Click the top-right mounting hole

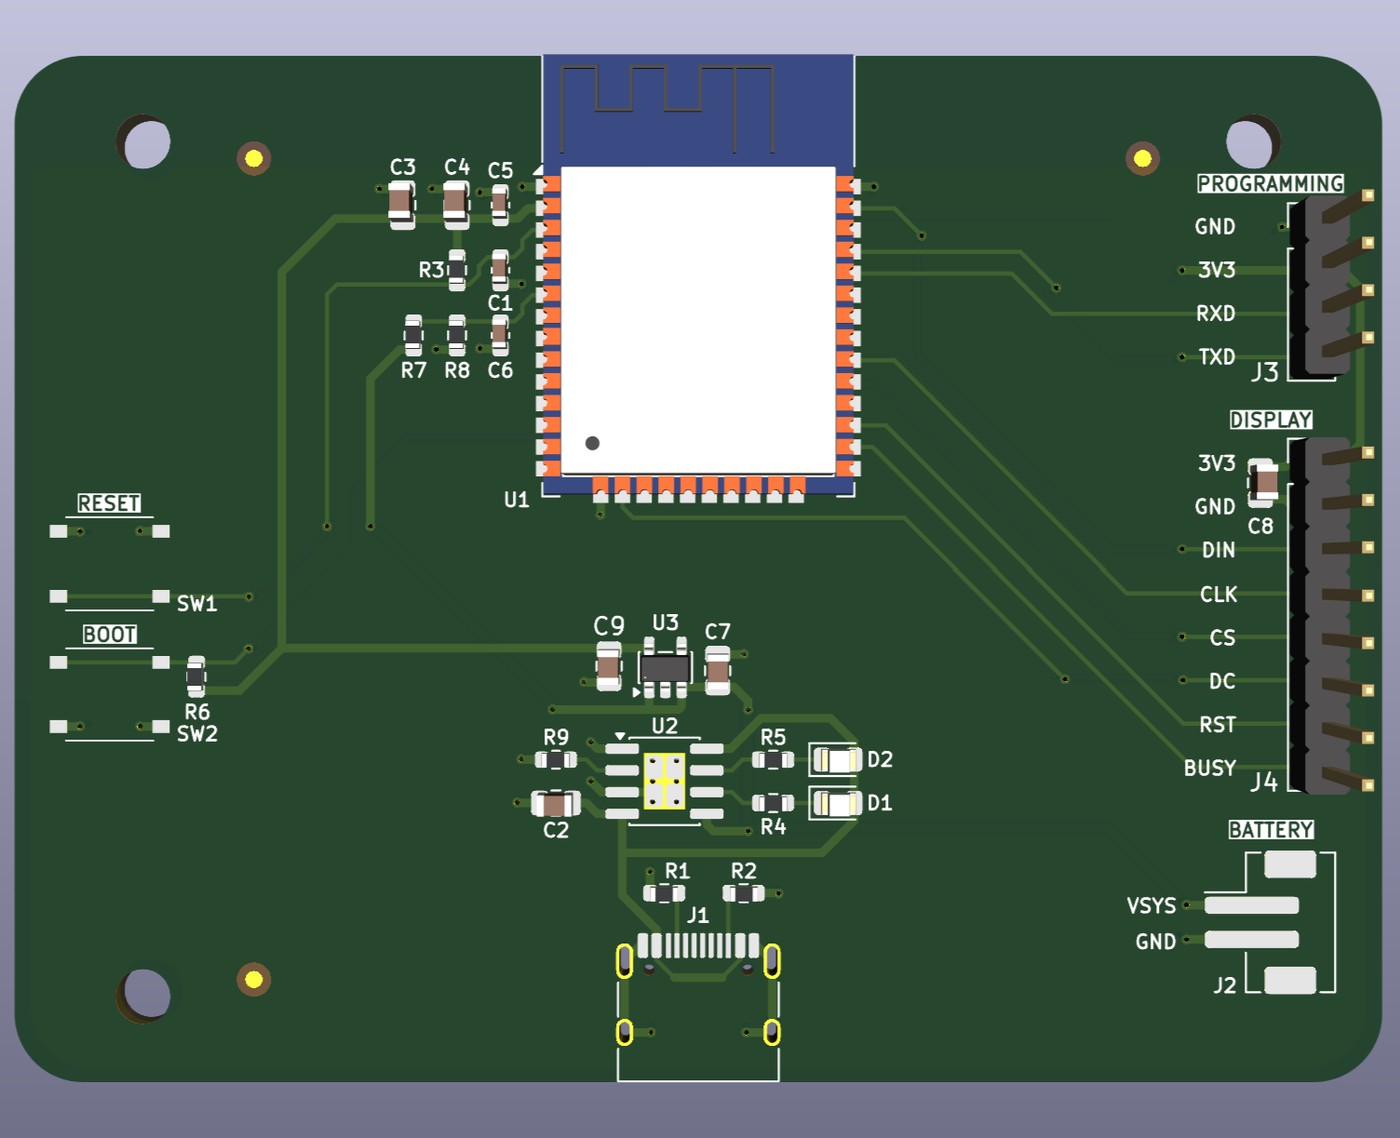(x=1252, y=142)
